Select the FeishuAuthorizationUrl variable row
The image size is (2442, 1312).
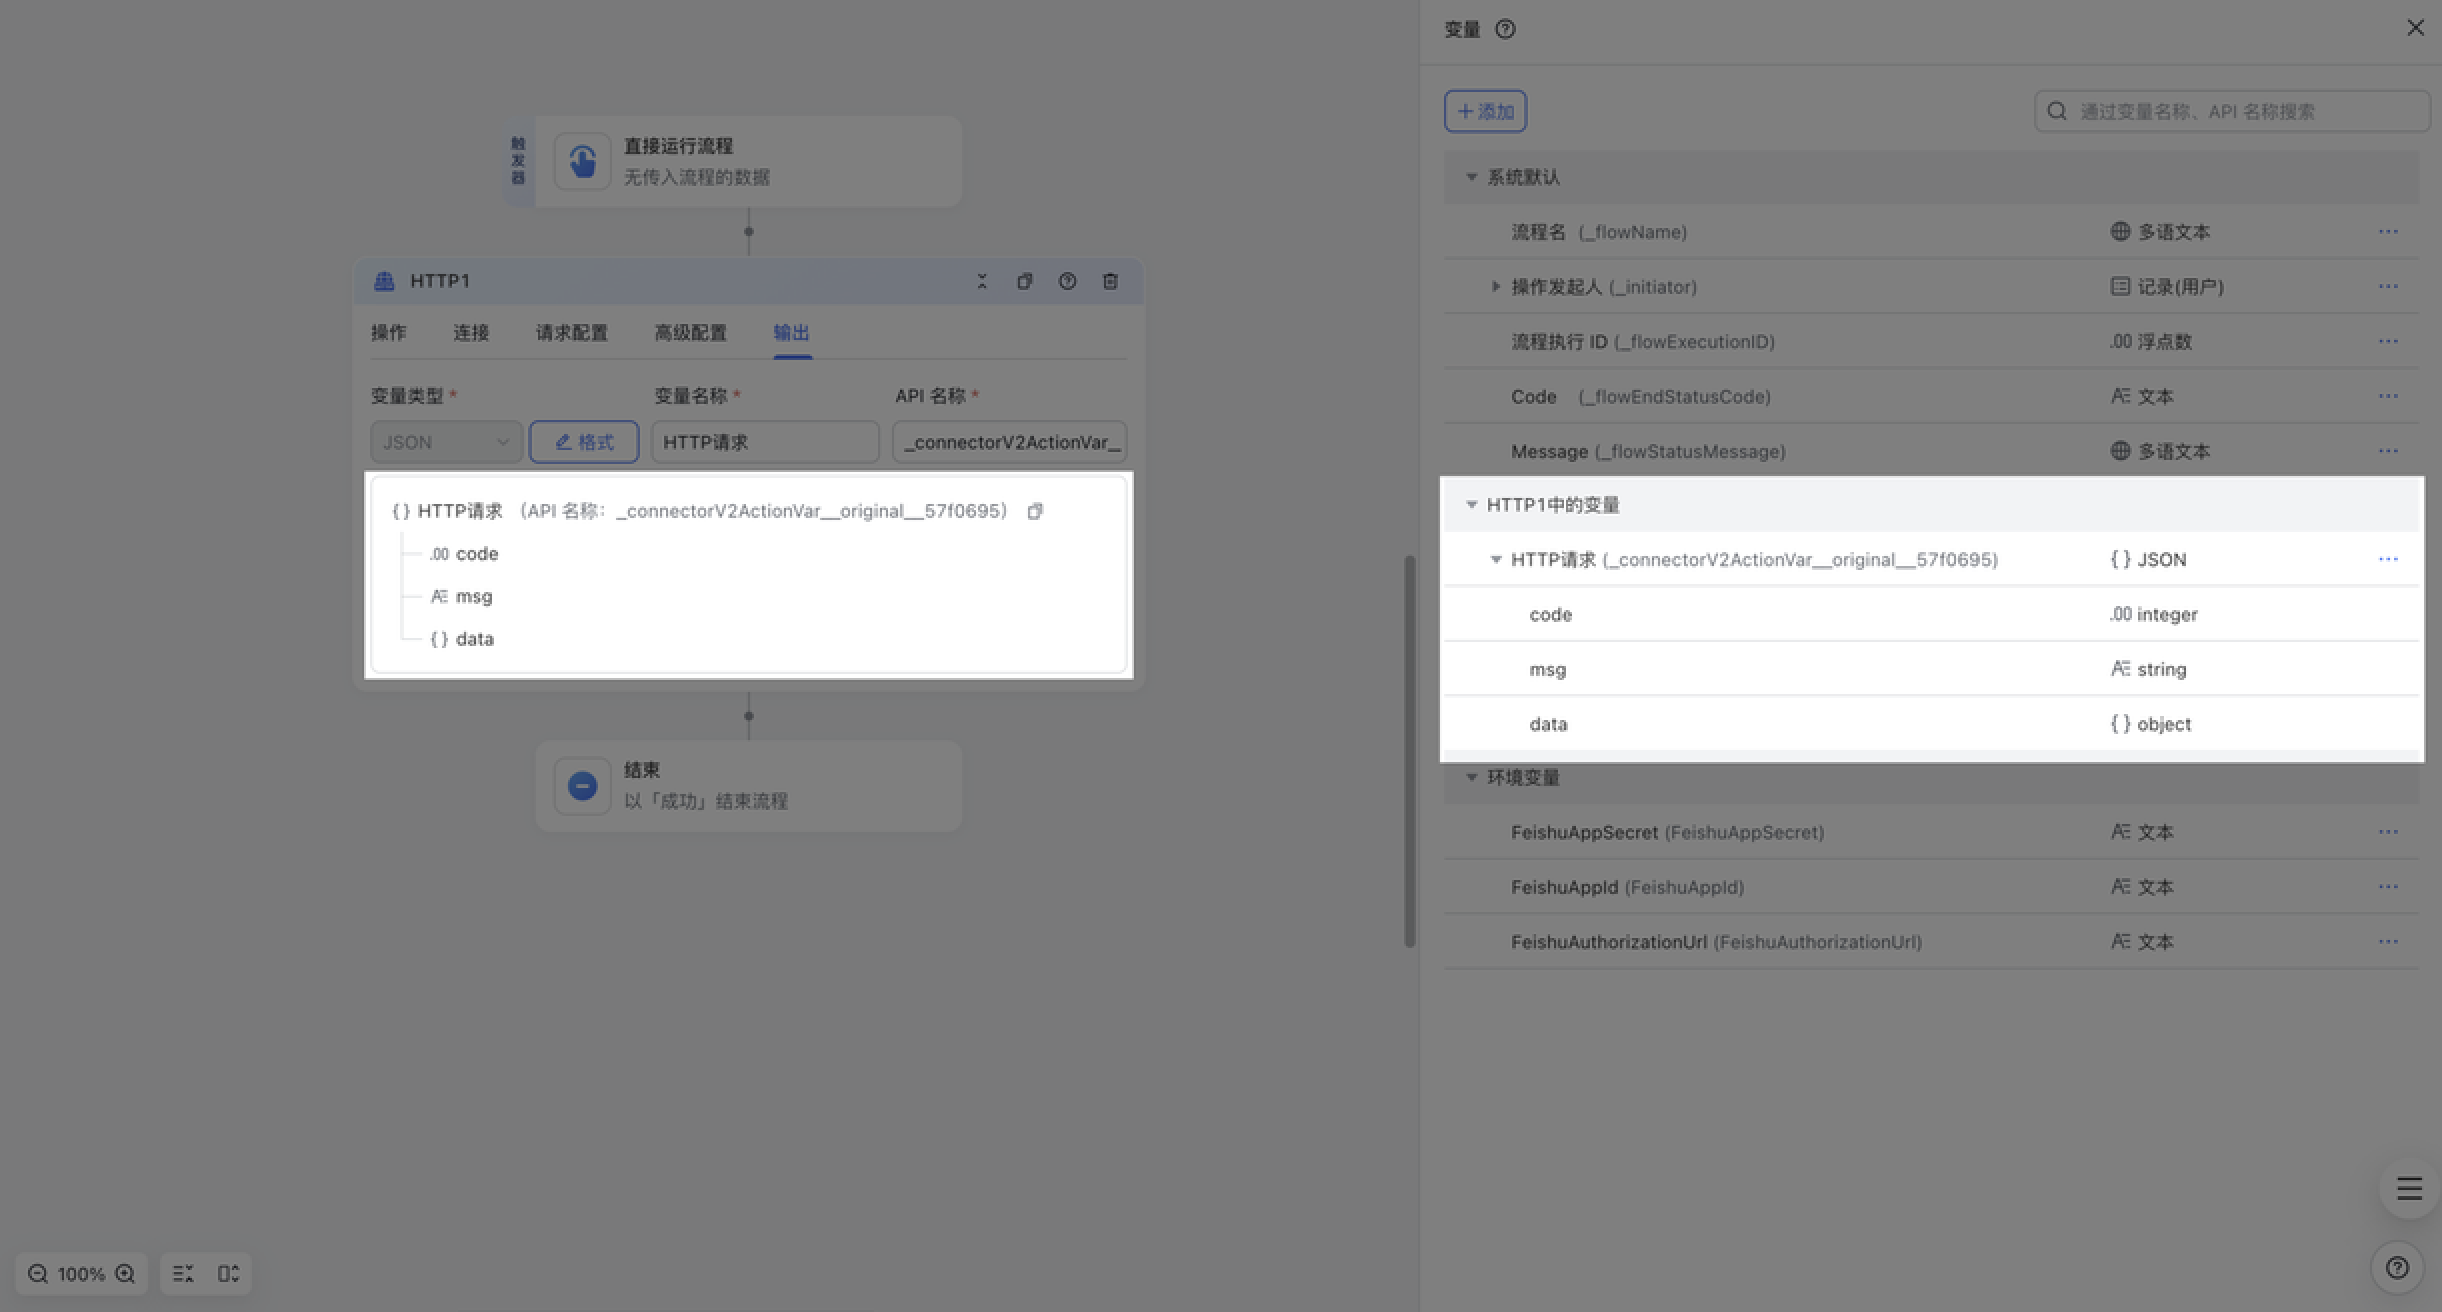1931,942
